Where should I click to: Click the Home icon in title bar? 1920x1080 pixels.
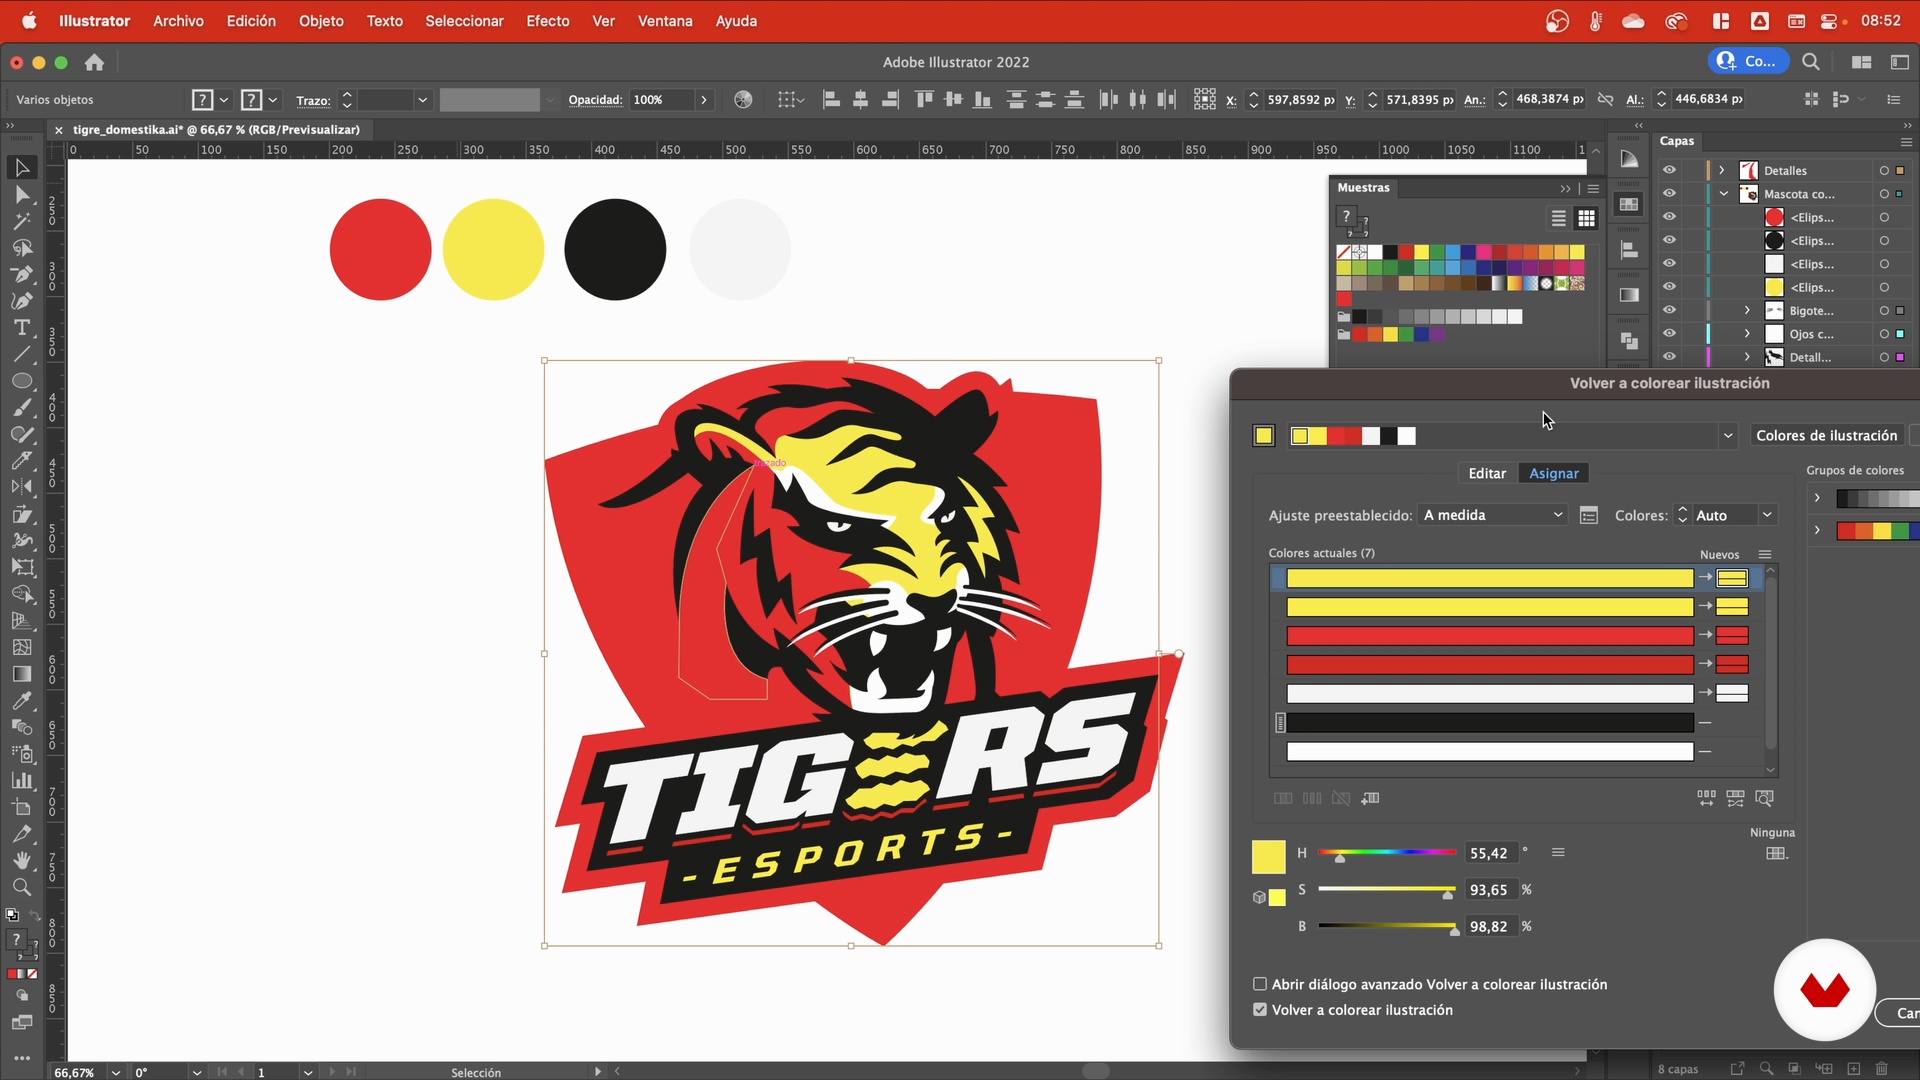click(94, 62)
